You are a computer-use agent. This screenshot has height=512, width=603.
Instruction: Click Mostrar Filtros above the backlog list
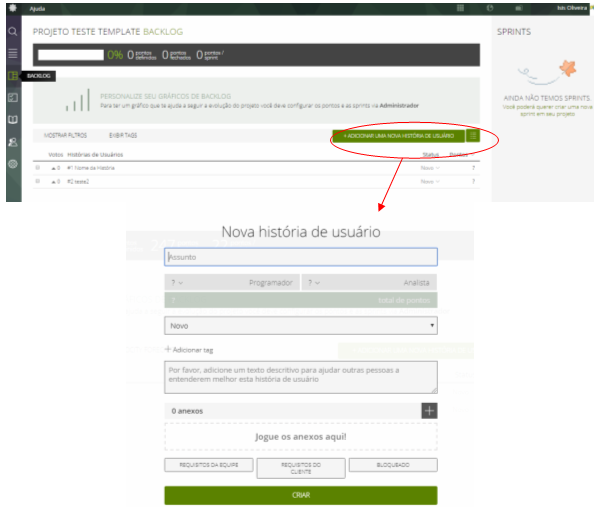[65, 134]
